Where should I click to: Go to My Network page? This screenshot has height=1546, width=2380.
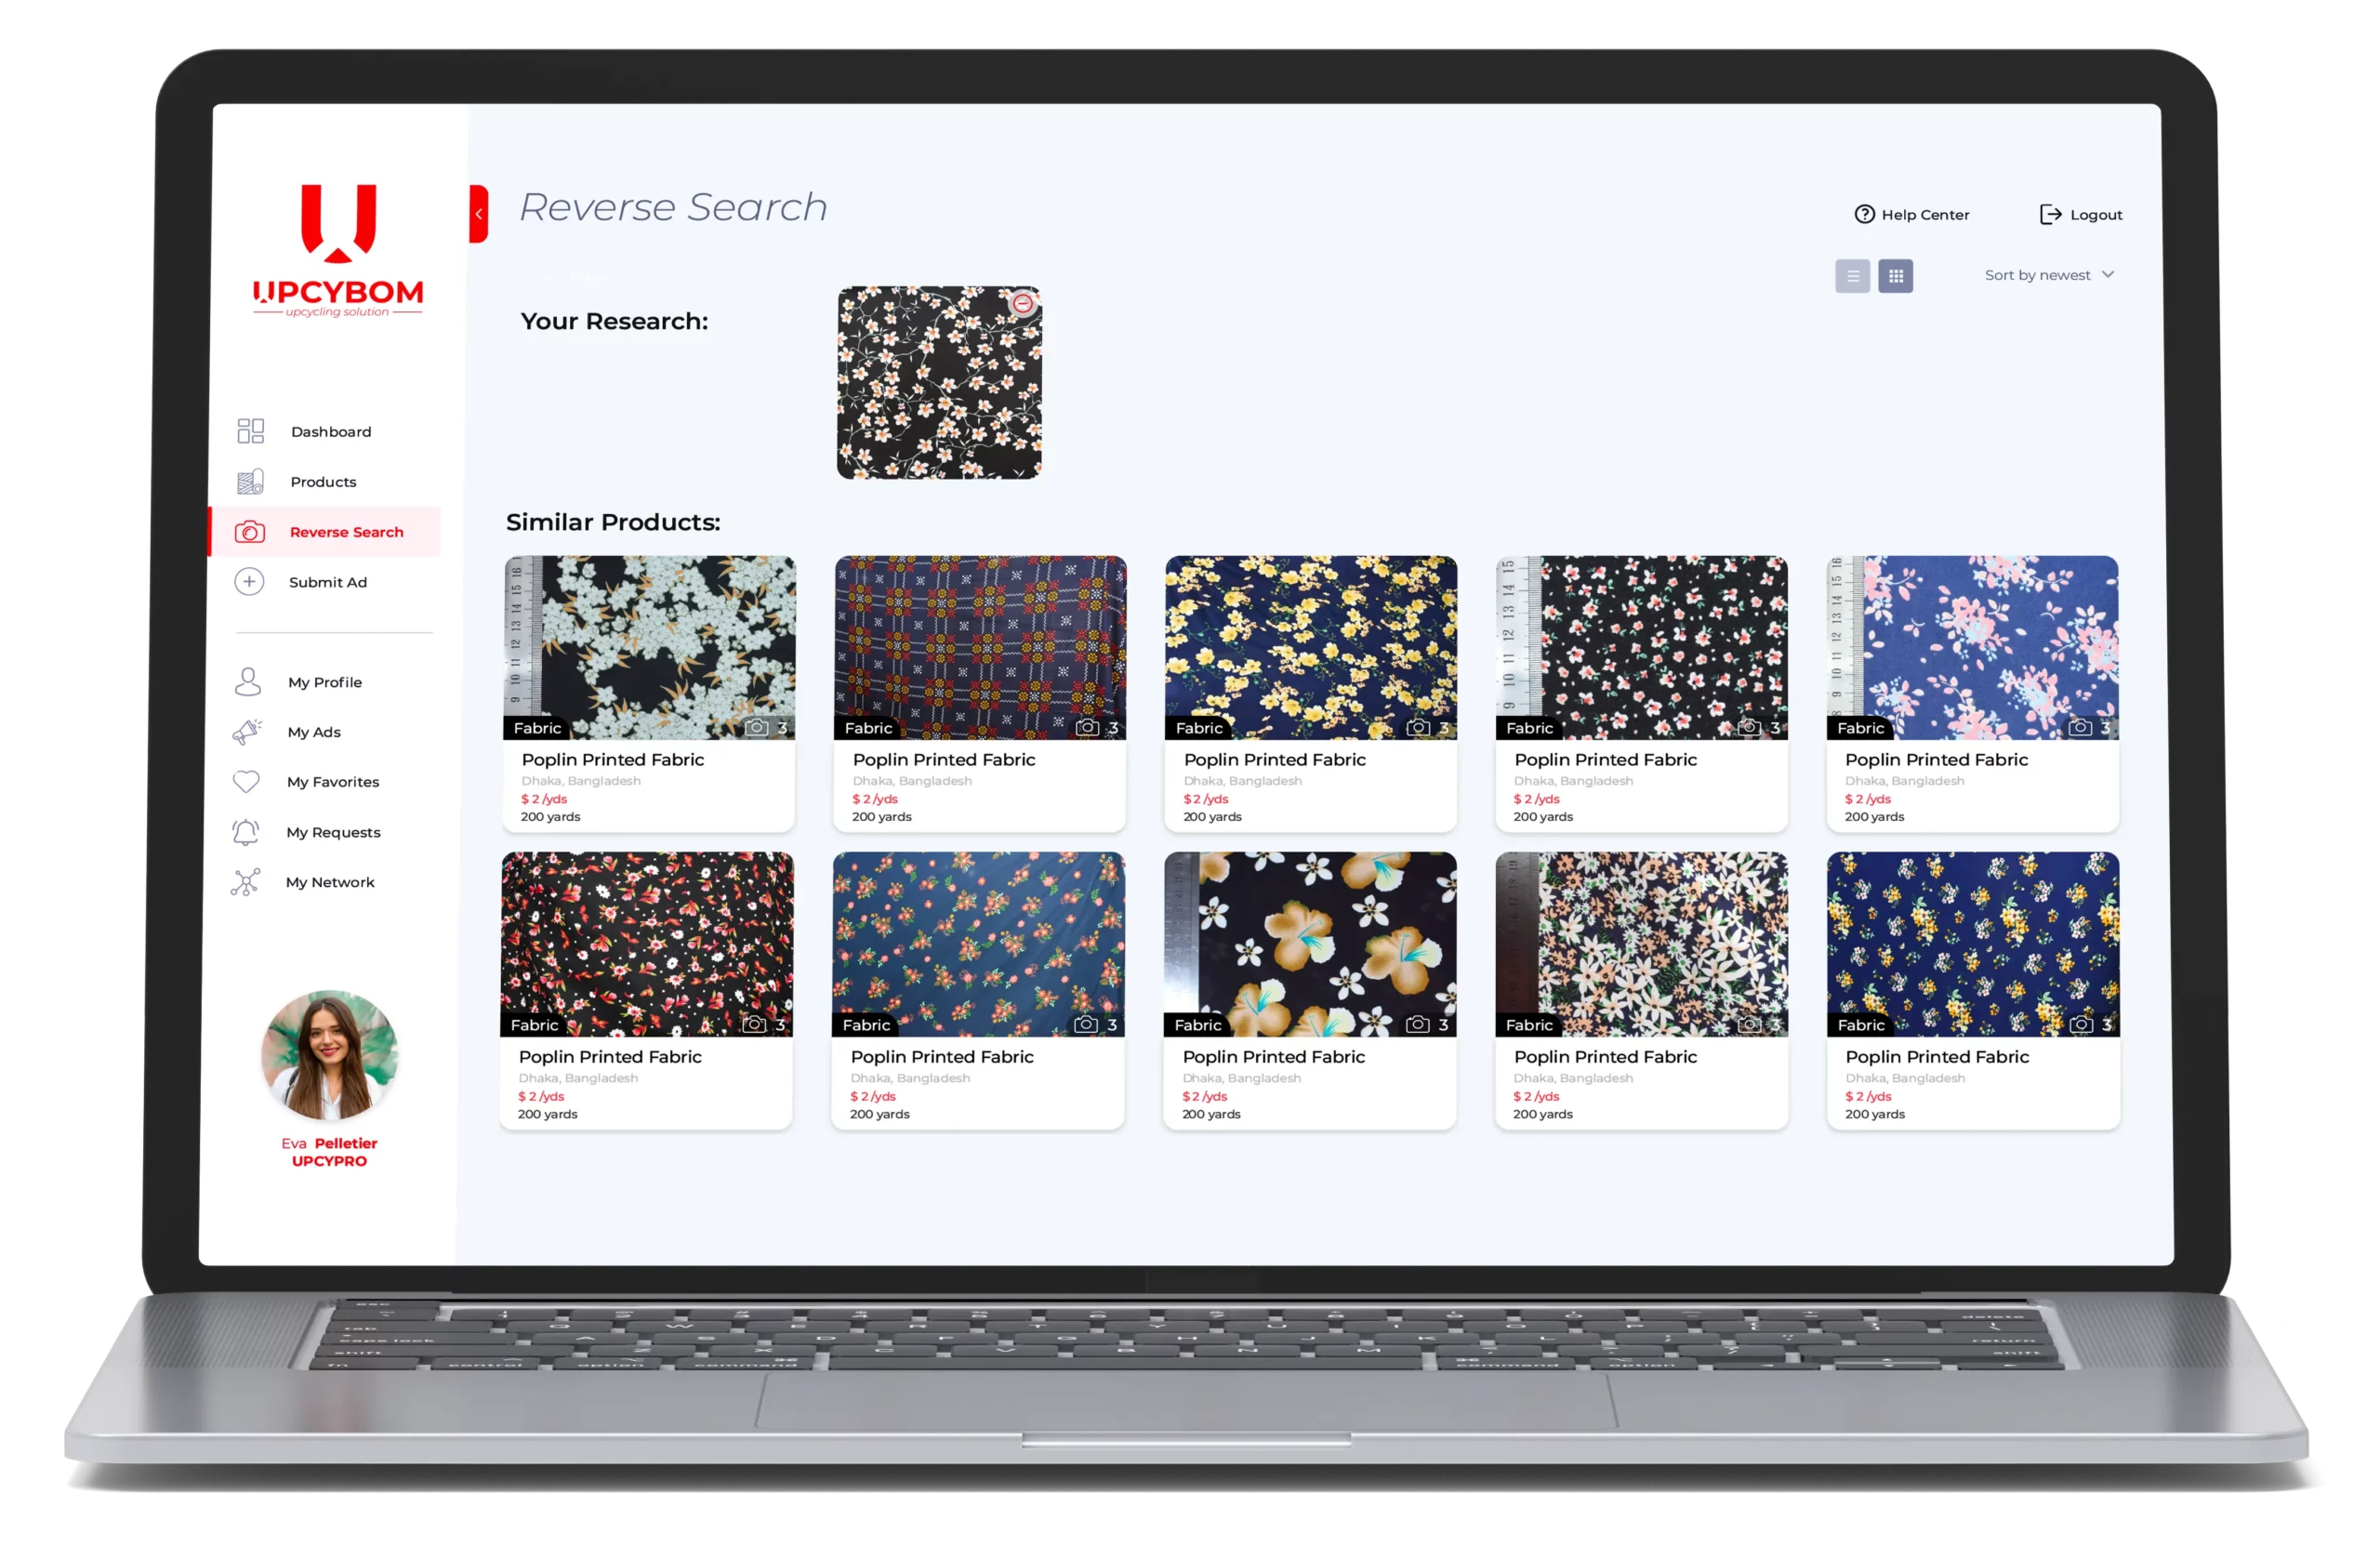click(x=330, y=882)
